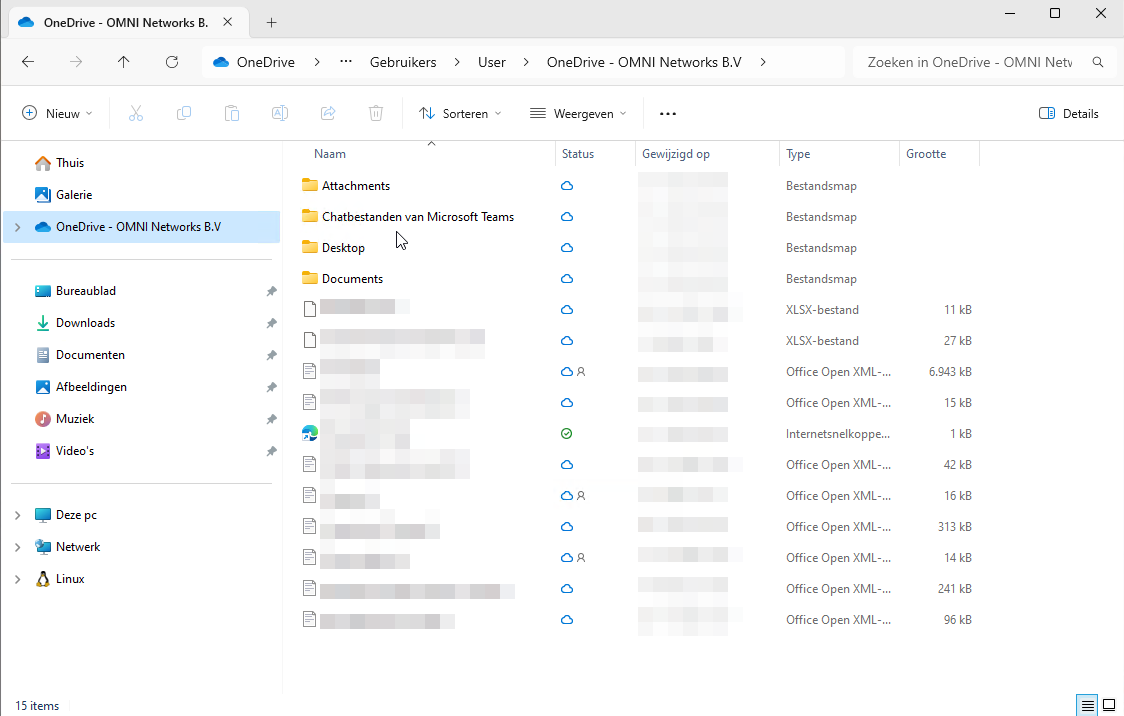Screen dimensions: 1124x716
Task: Toggle the Details pane button
Action: (1069, 114)
